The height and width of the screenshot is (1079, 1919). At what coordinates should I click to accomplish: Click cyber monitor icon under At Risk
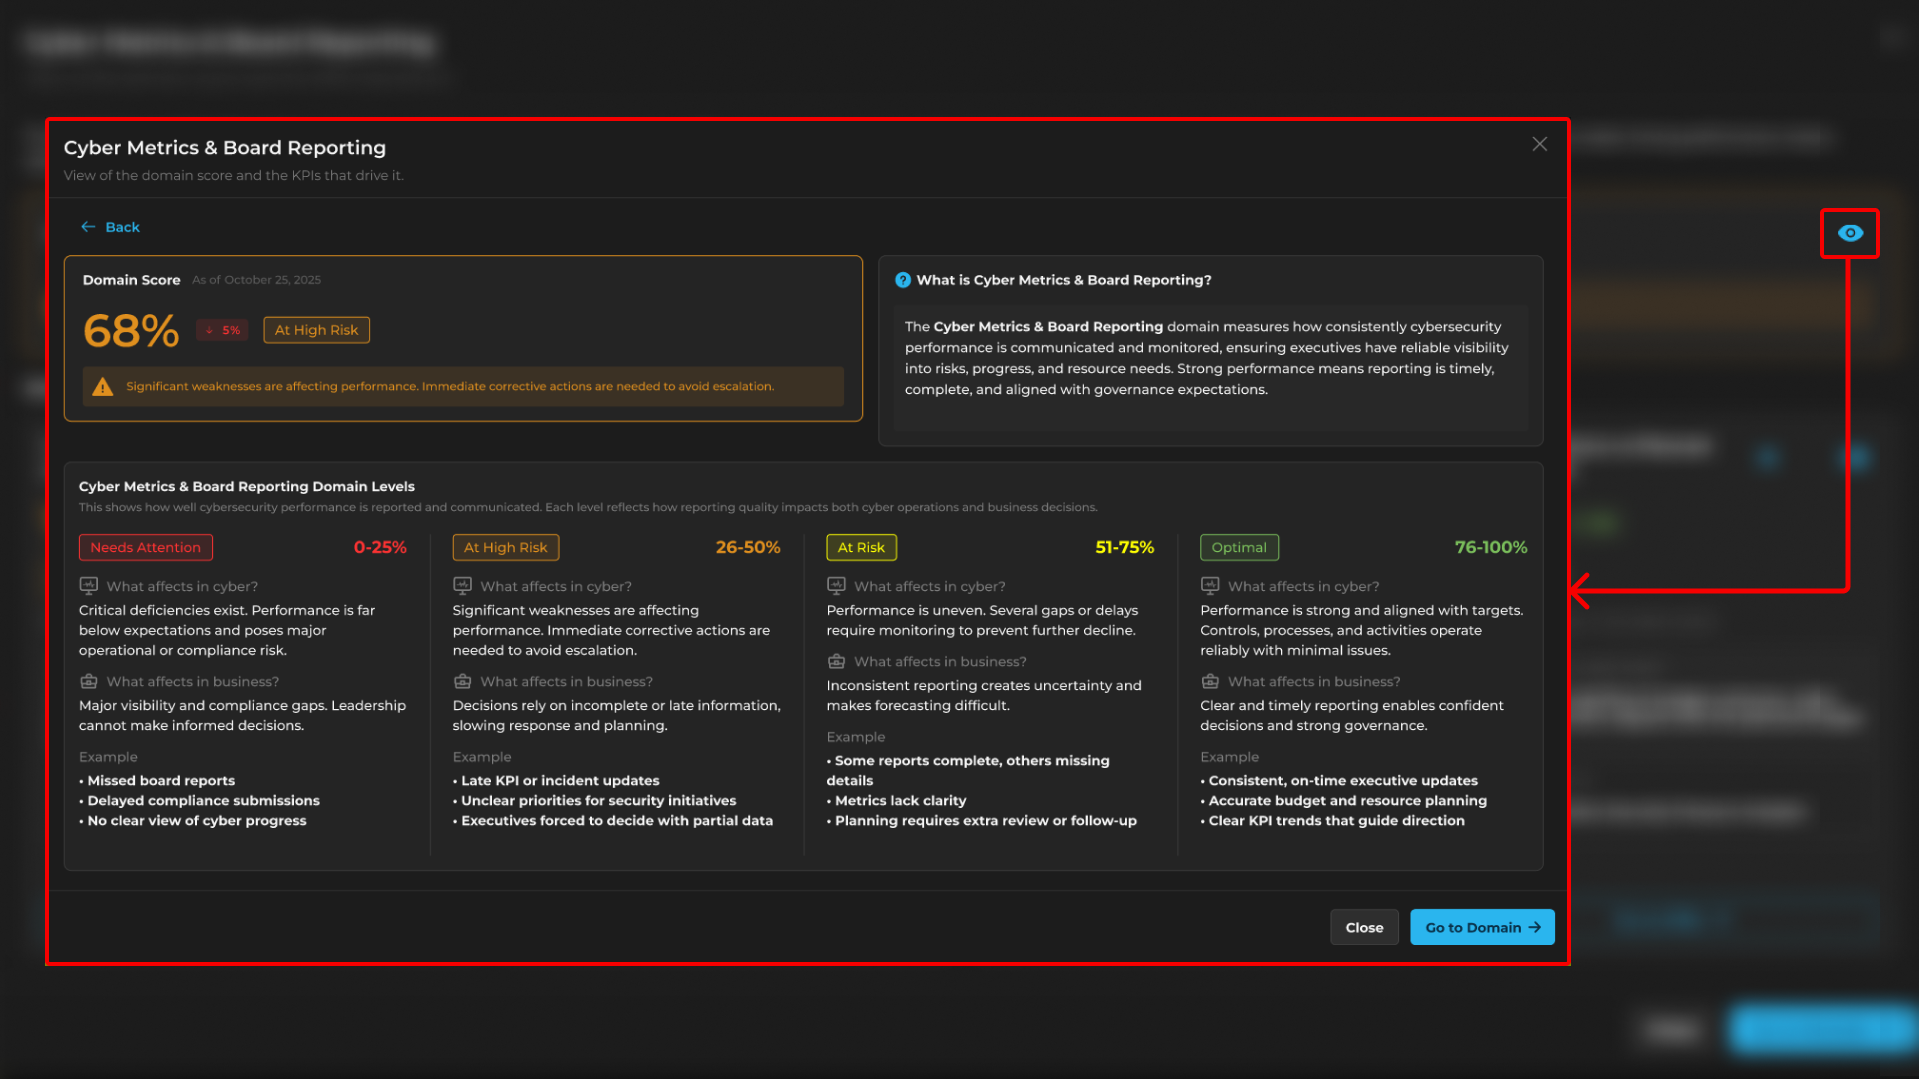pos(836,586)
